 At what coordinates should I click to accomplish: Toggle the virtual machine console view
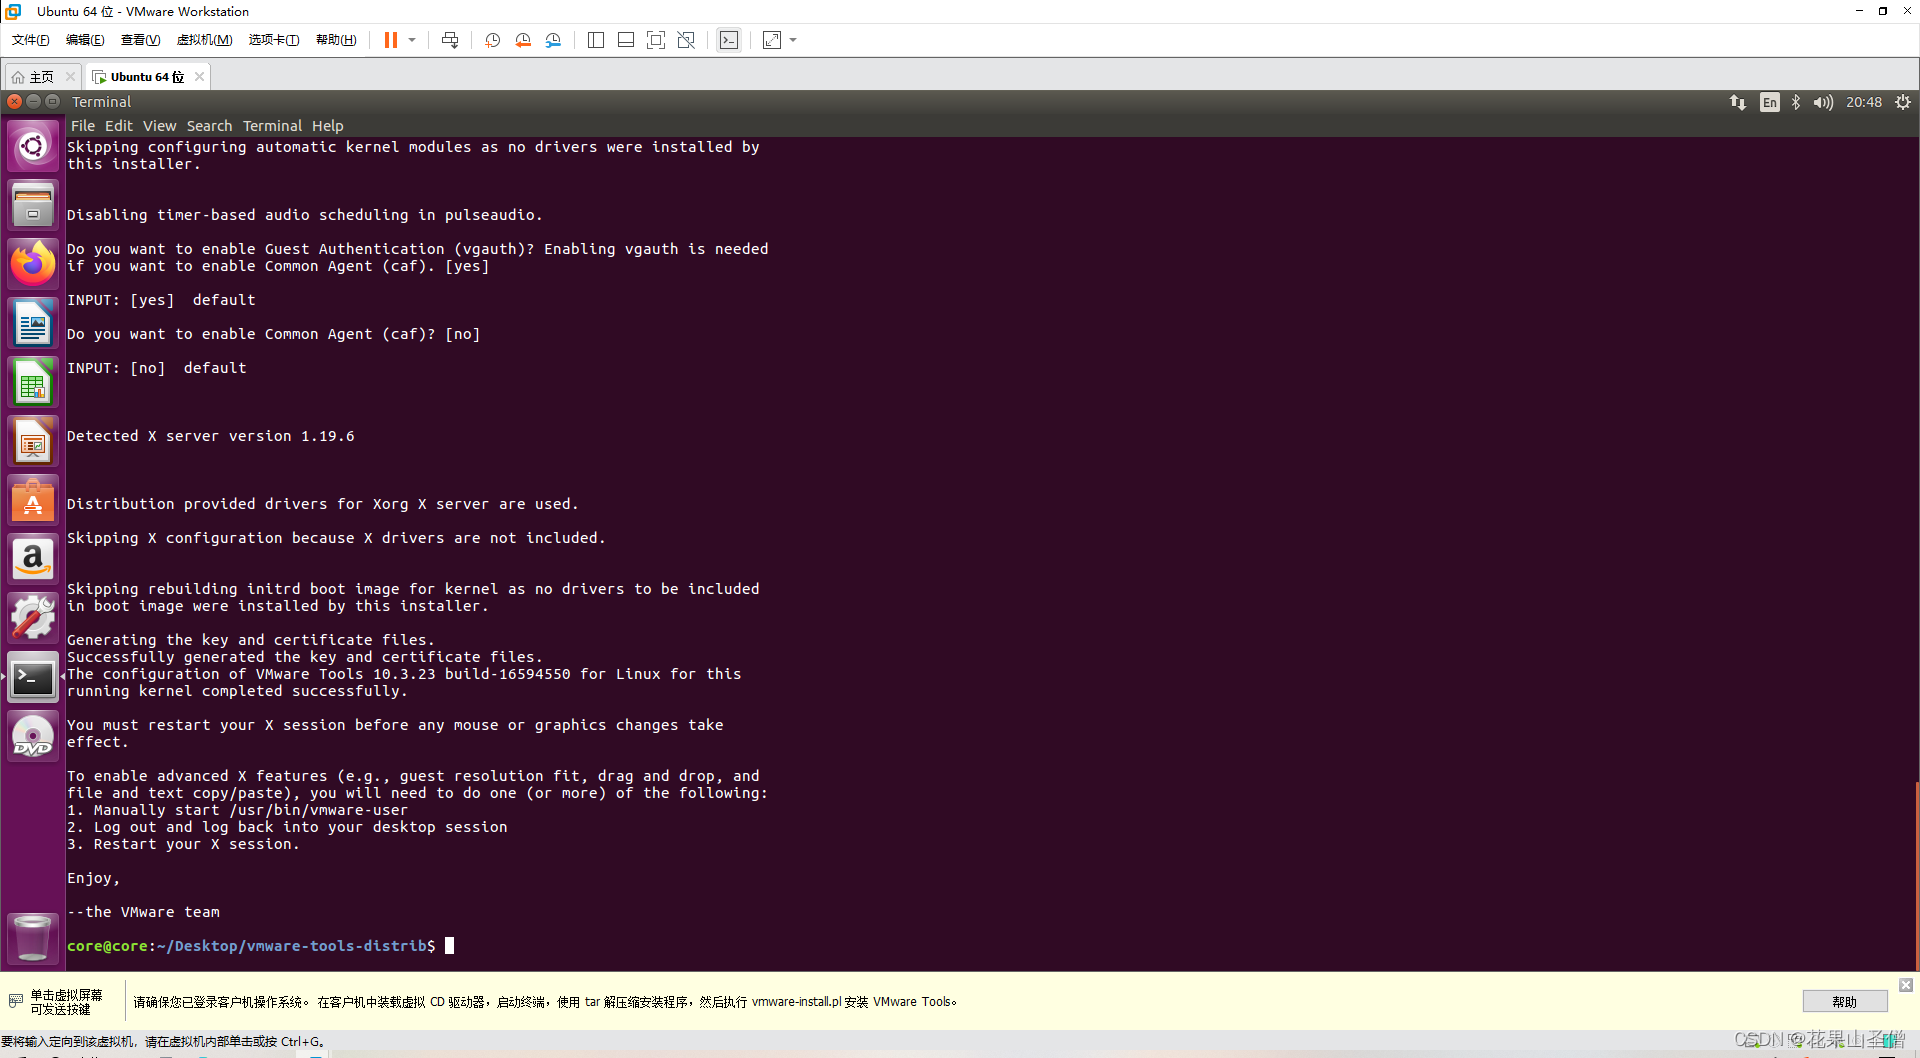click(x=729, y=40)
